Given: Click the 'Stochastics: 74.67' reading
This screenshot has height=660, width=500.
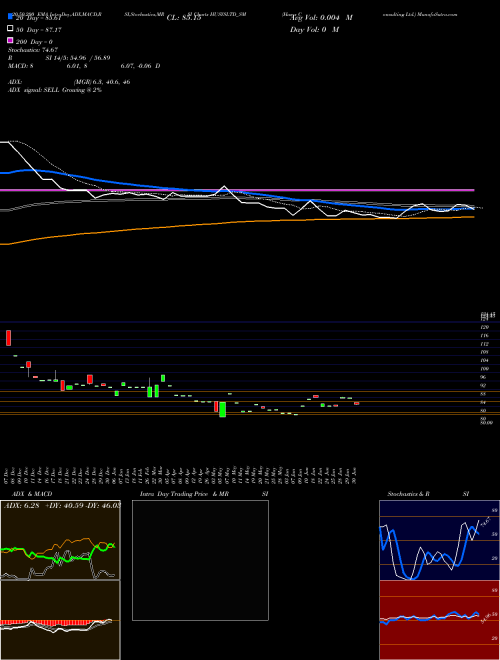Looking at the screenshot, I should (33, 50).
